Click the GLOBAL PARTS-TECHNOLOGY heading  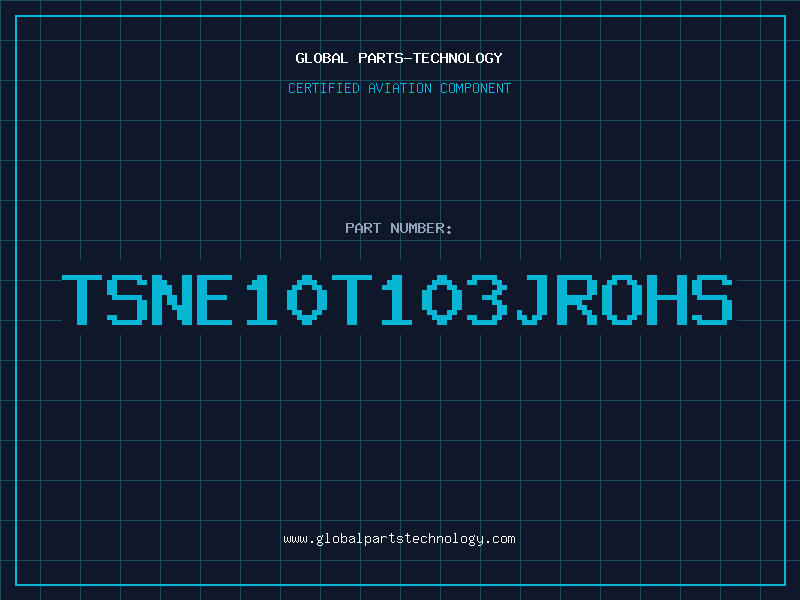(x=399, y=58)
